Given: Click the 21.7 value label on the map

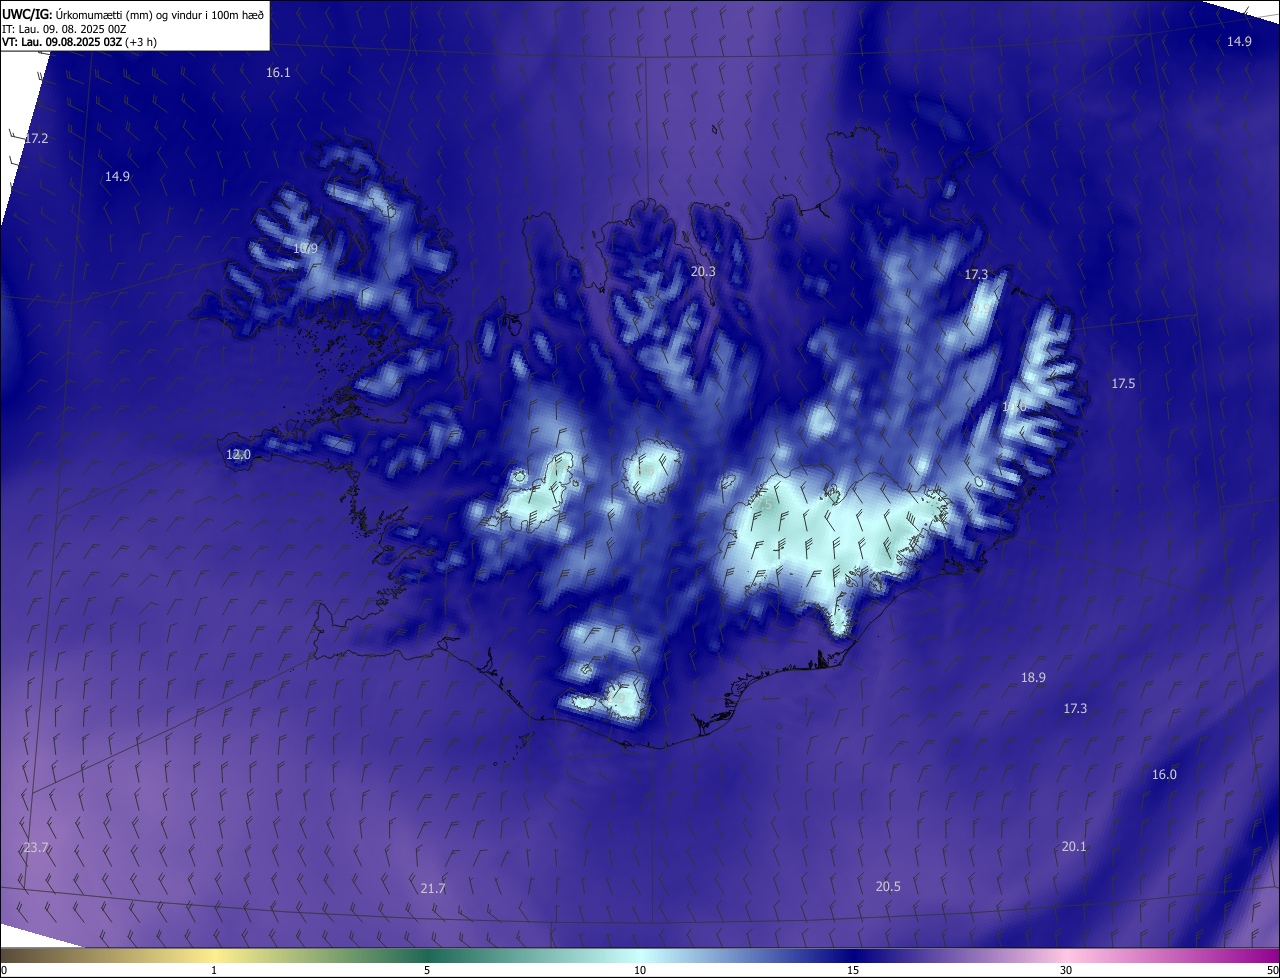Looking at the screenshot, I should tap(432, 889).
